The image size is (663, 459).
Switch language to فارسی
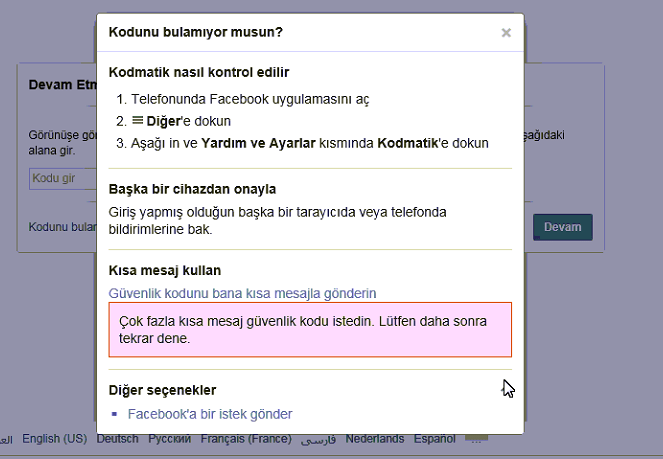pyautogui.click(x=318, y=440)
